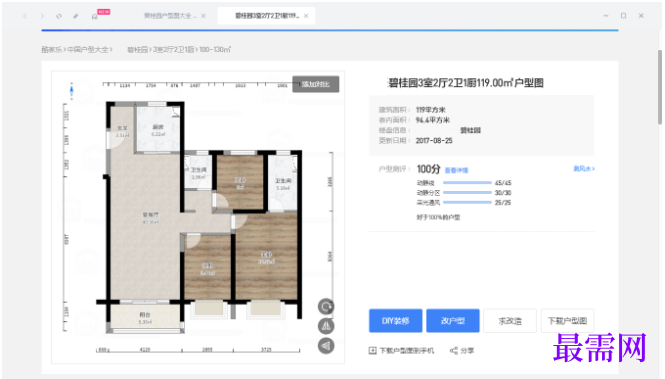This screenshot has height=379, width=665.
Task: Click the 添加对比 button on the floor plan
Action: 316,84
